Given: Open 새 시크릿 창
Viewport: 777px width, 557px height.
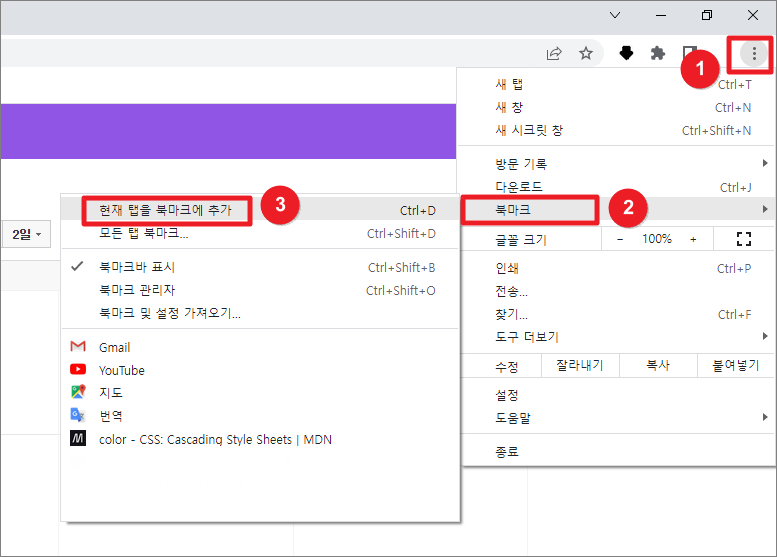Looking at the screenshot, I should 617,130.
